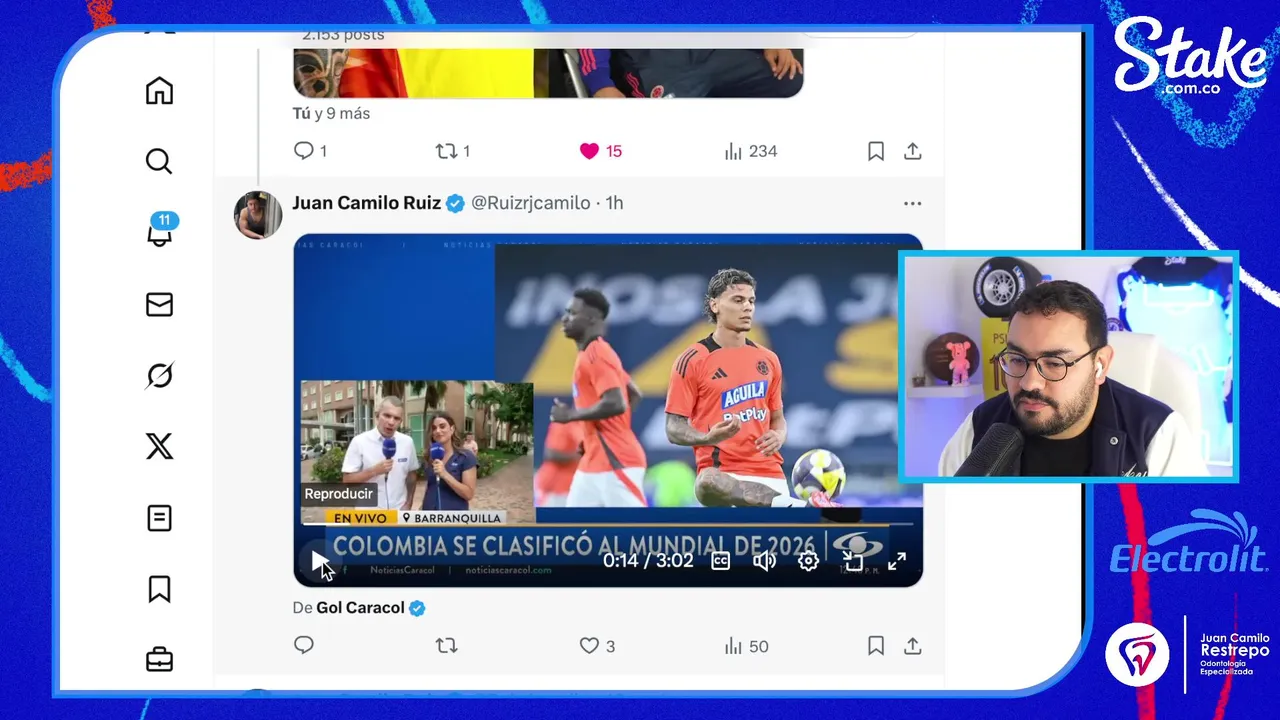Open the 'Tú y 9 más' likes text
This screenshot has width=1280, height=720.
coord(331,113)
